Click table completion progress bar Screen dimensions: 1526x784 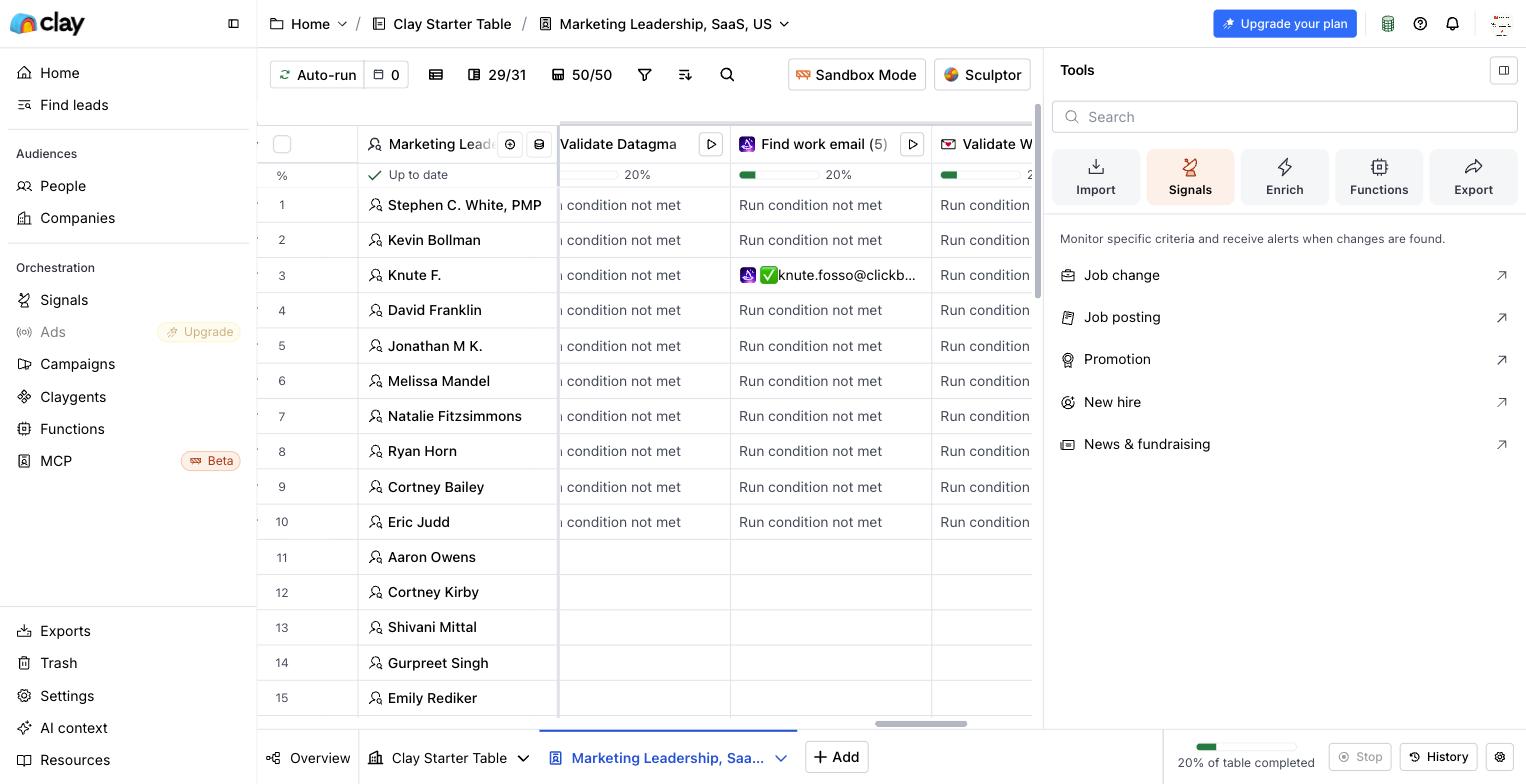(x=1246, y=747)
